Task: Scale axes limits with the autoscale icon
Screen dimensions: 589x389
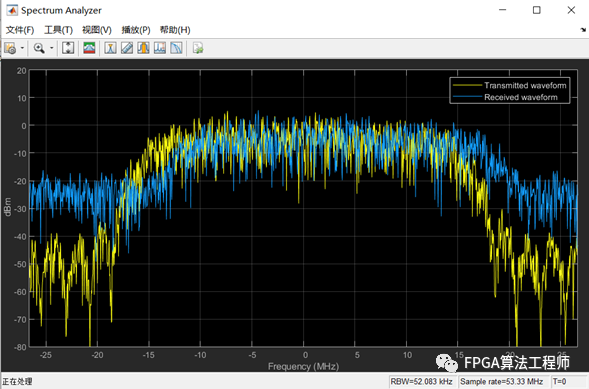Action: click(x=68, y=48)
